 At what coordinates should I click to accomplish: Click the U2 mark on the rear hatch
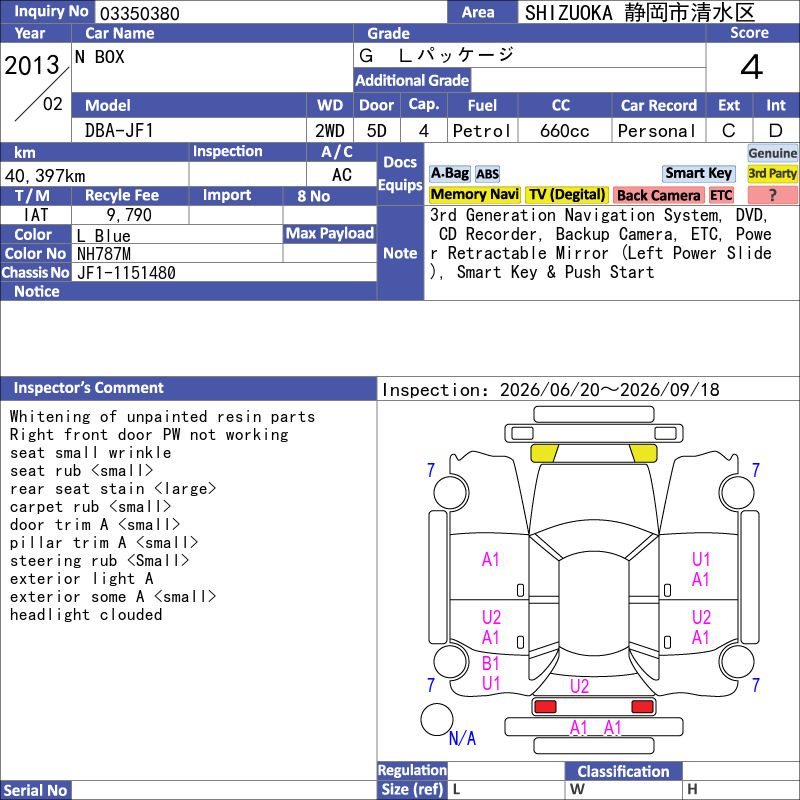click(x=579, y=686)
